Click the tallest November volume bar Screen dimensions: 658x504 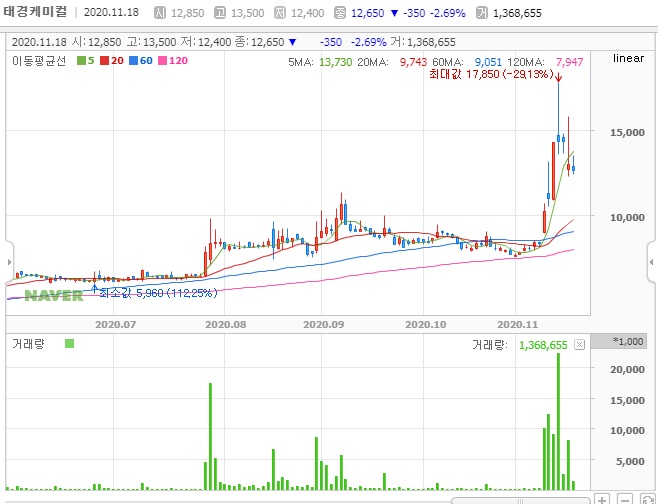click(x=558, y=421)
